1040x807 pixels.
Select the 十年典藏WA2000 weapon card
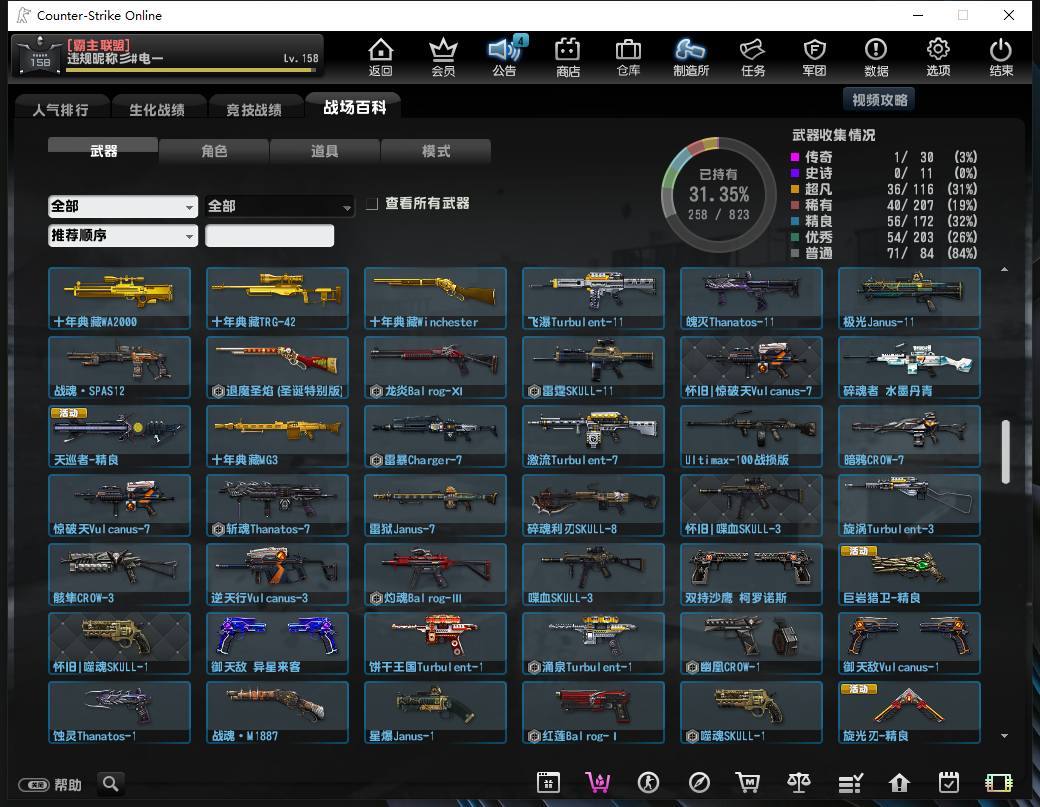(119, 298)
